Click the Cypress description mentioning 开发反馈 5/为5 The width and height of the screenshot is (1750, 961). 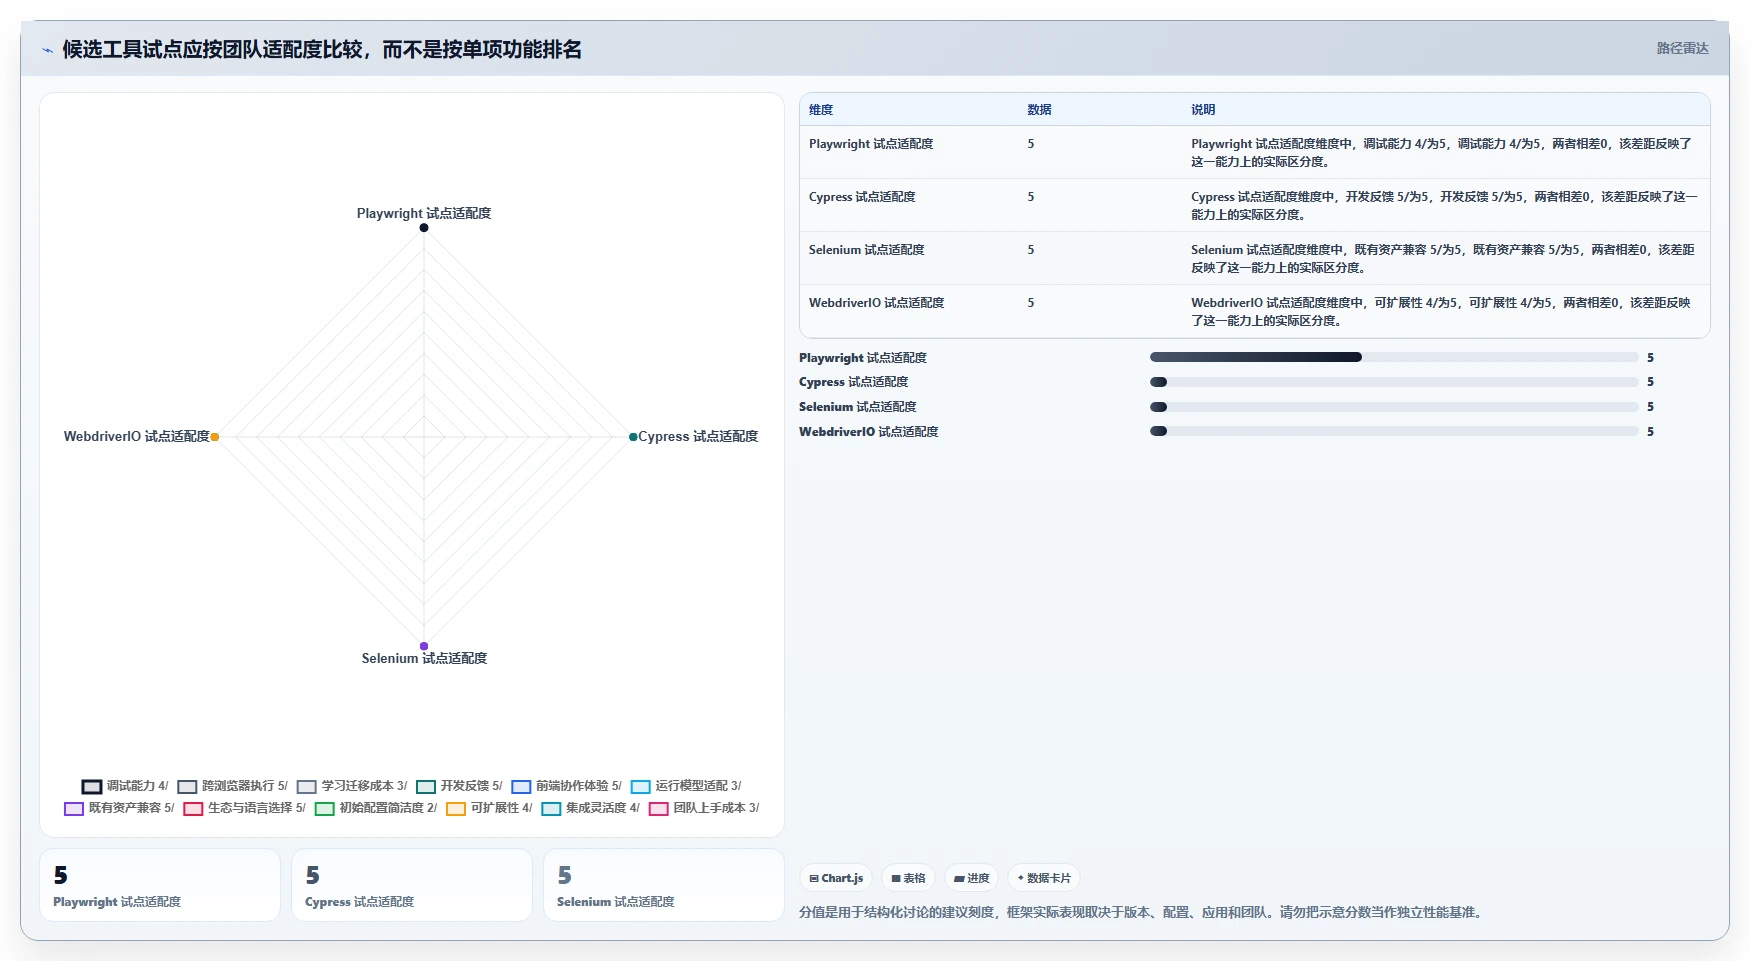1444,206
